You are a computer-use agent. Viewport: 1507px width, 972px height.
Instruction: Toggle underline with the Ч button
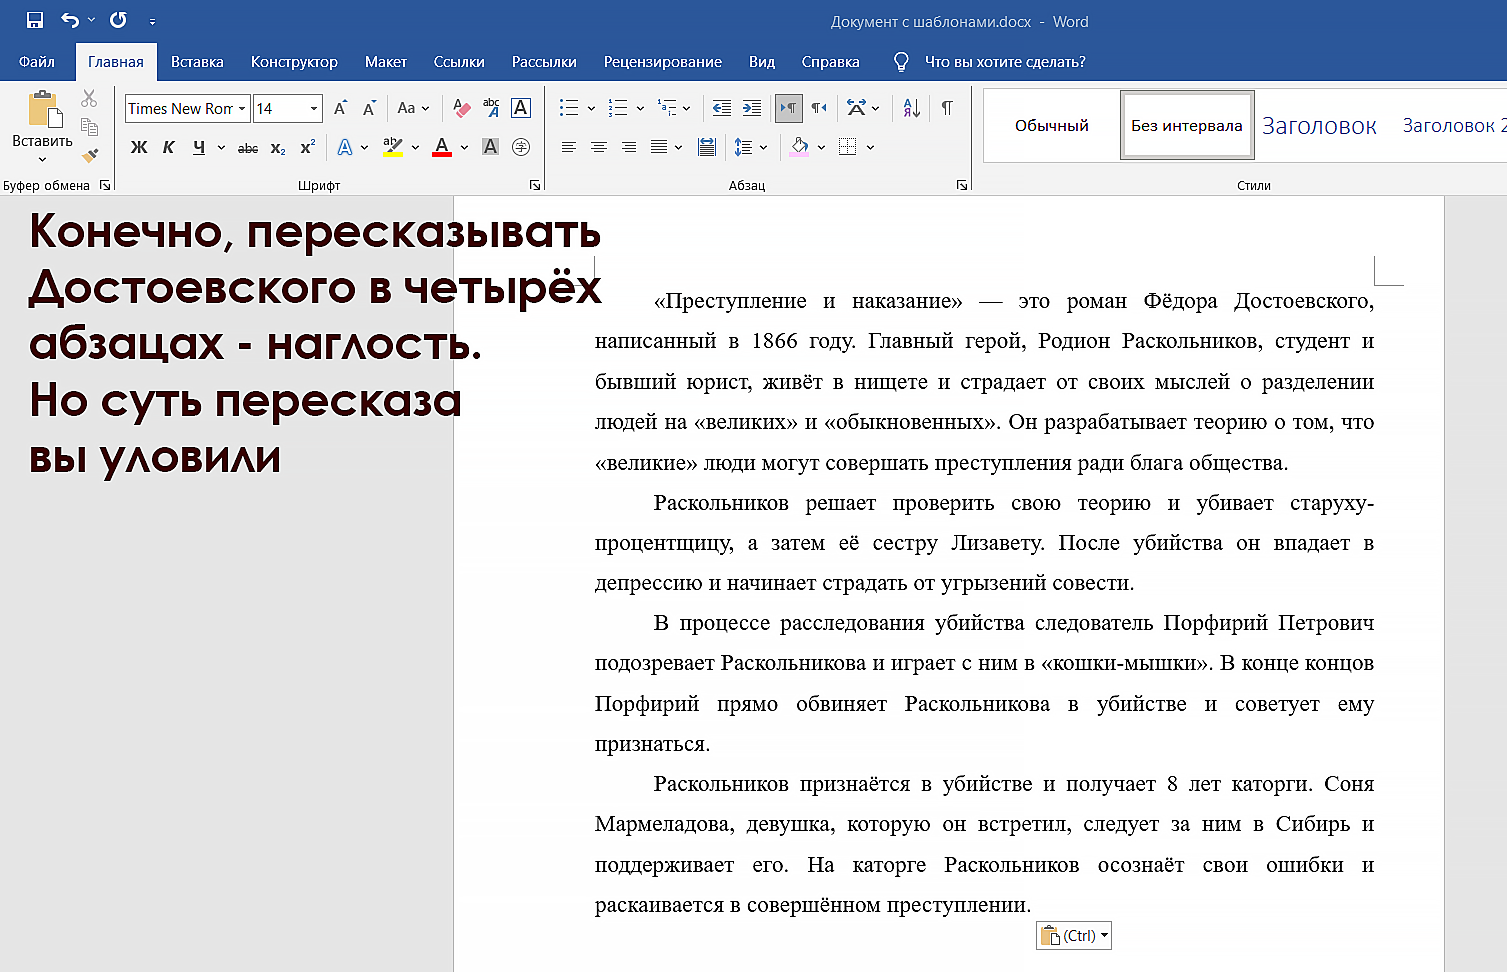point(199,147)
